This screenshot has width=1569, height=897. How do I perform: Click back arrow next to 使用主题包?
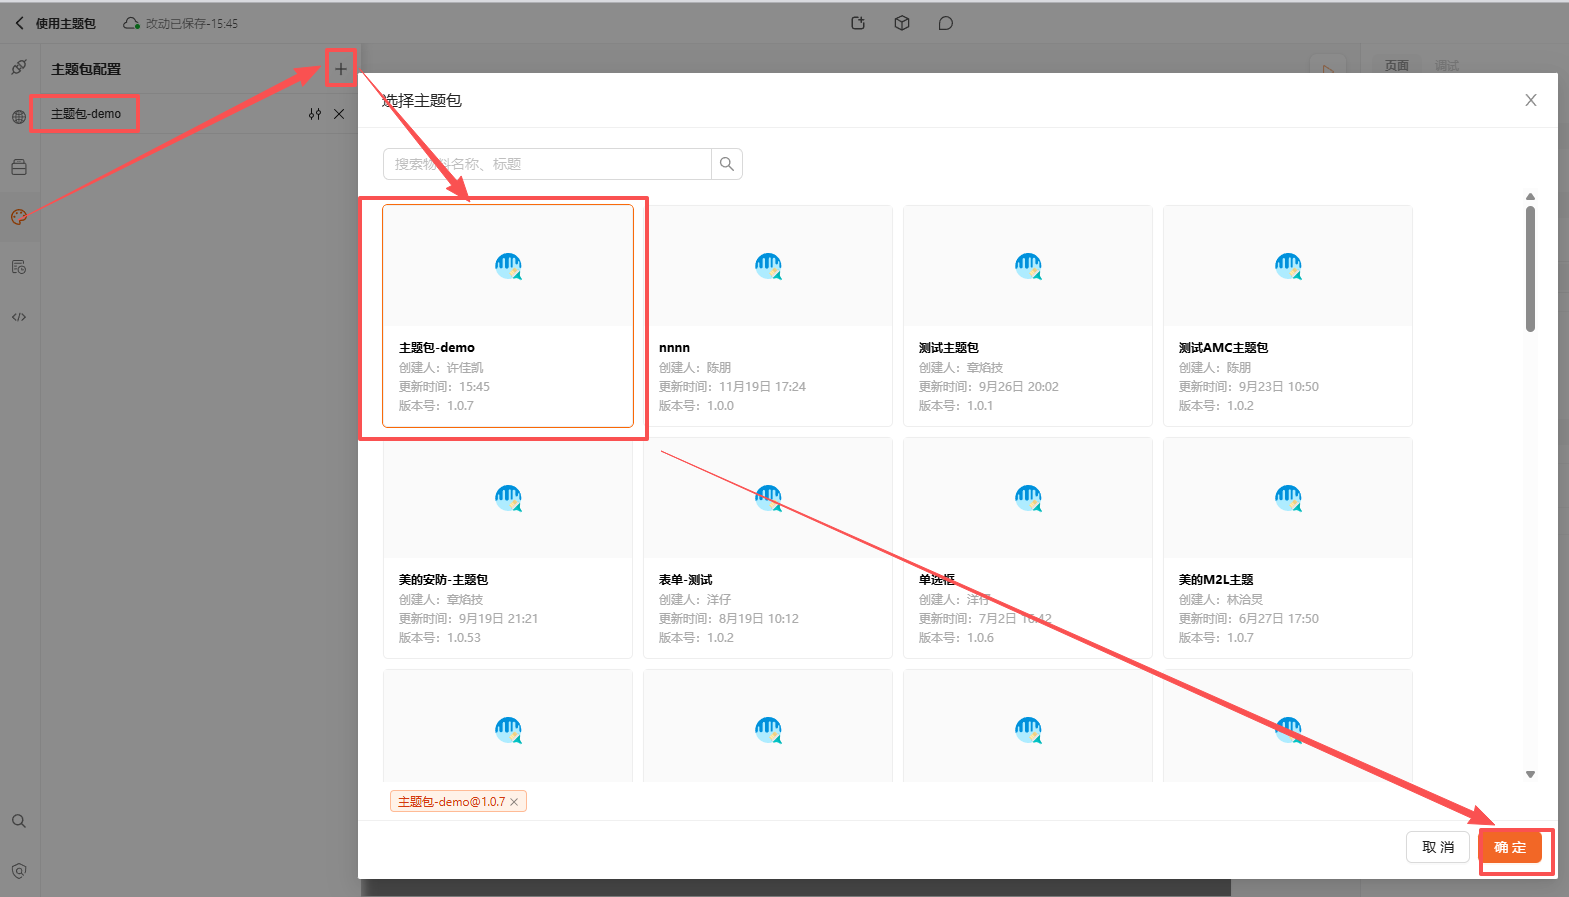tap(19, 23)
